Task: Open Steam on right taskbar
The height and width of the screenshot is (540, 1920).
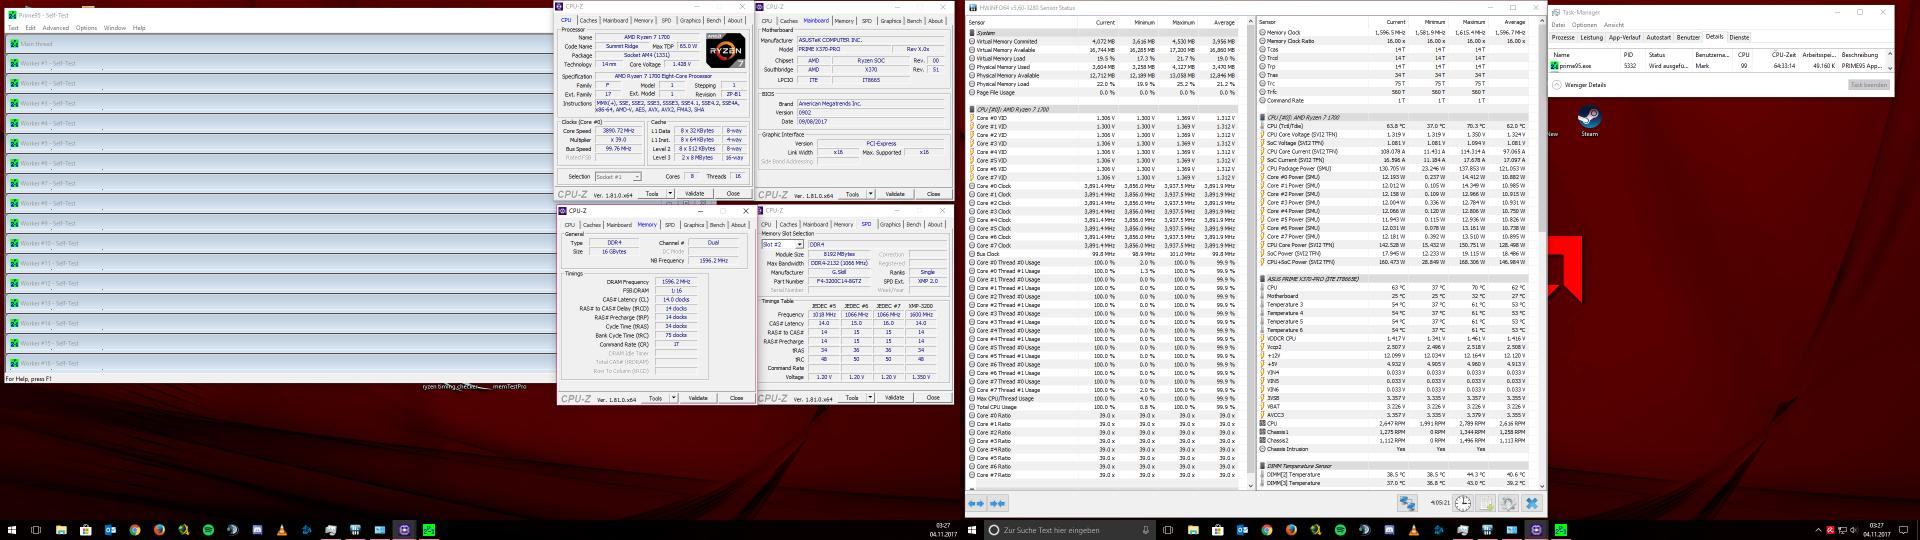Action: point(1364,530)
